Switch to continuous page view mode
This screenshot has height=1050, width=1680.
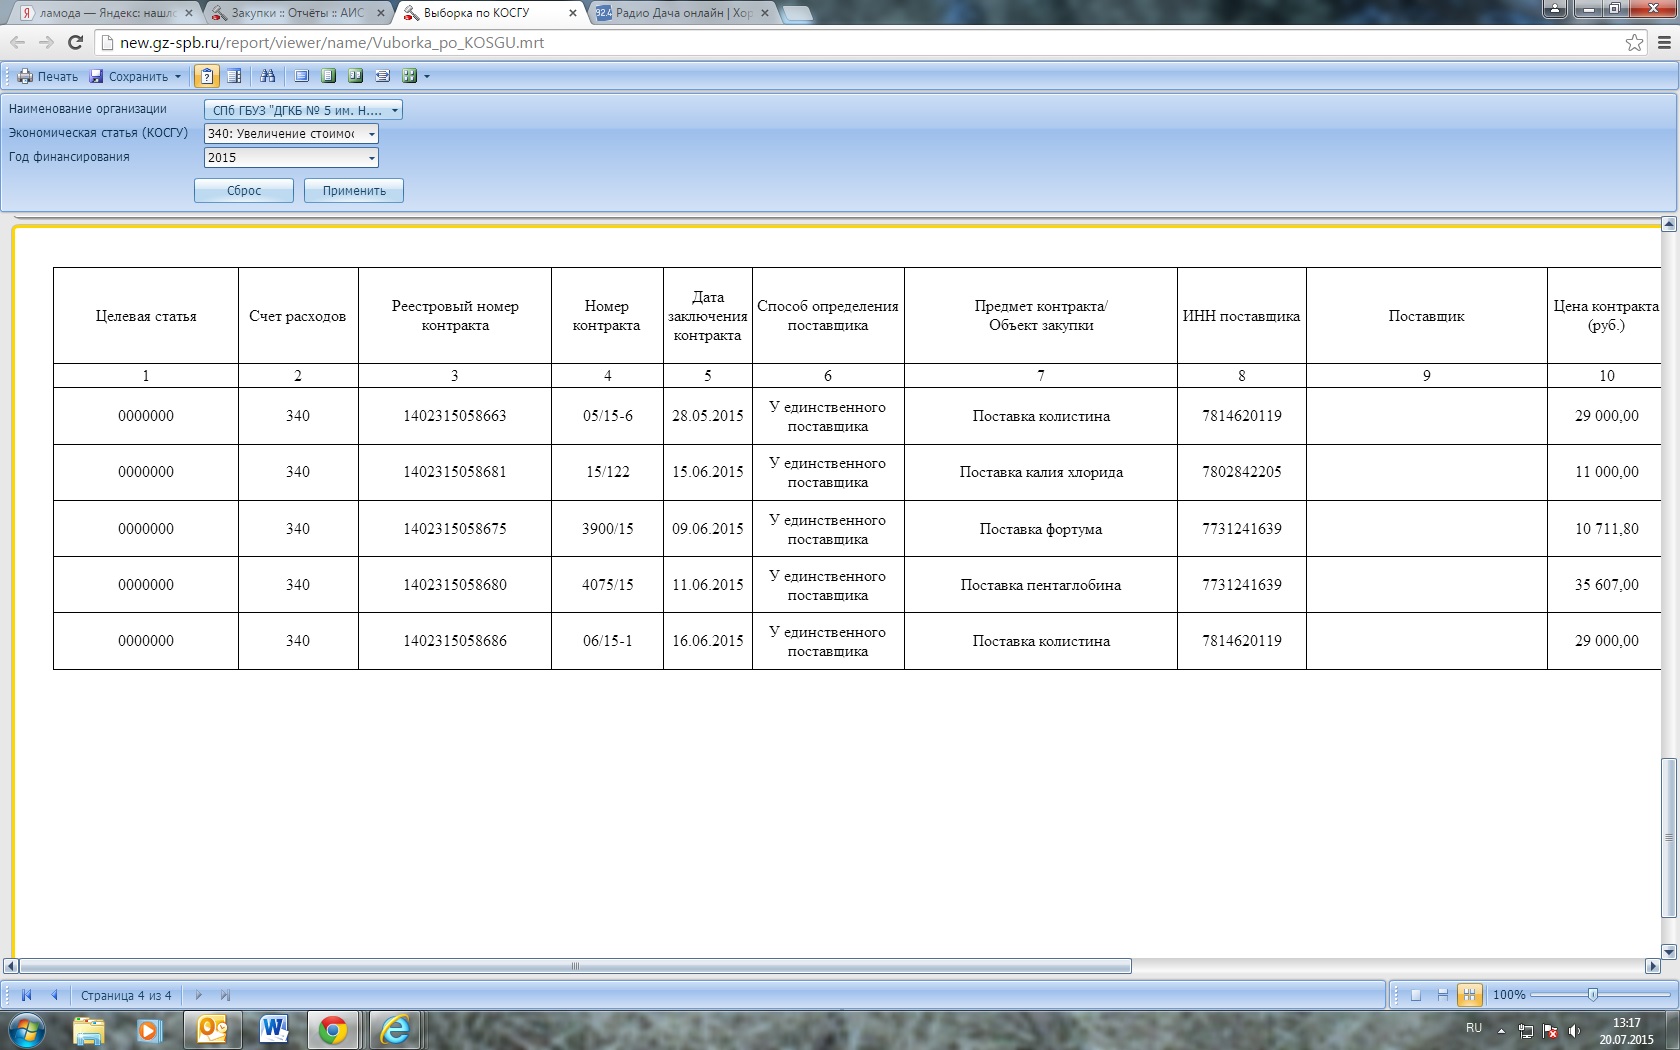[1442, 995]
